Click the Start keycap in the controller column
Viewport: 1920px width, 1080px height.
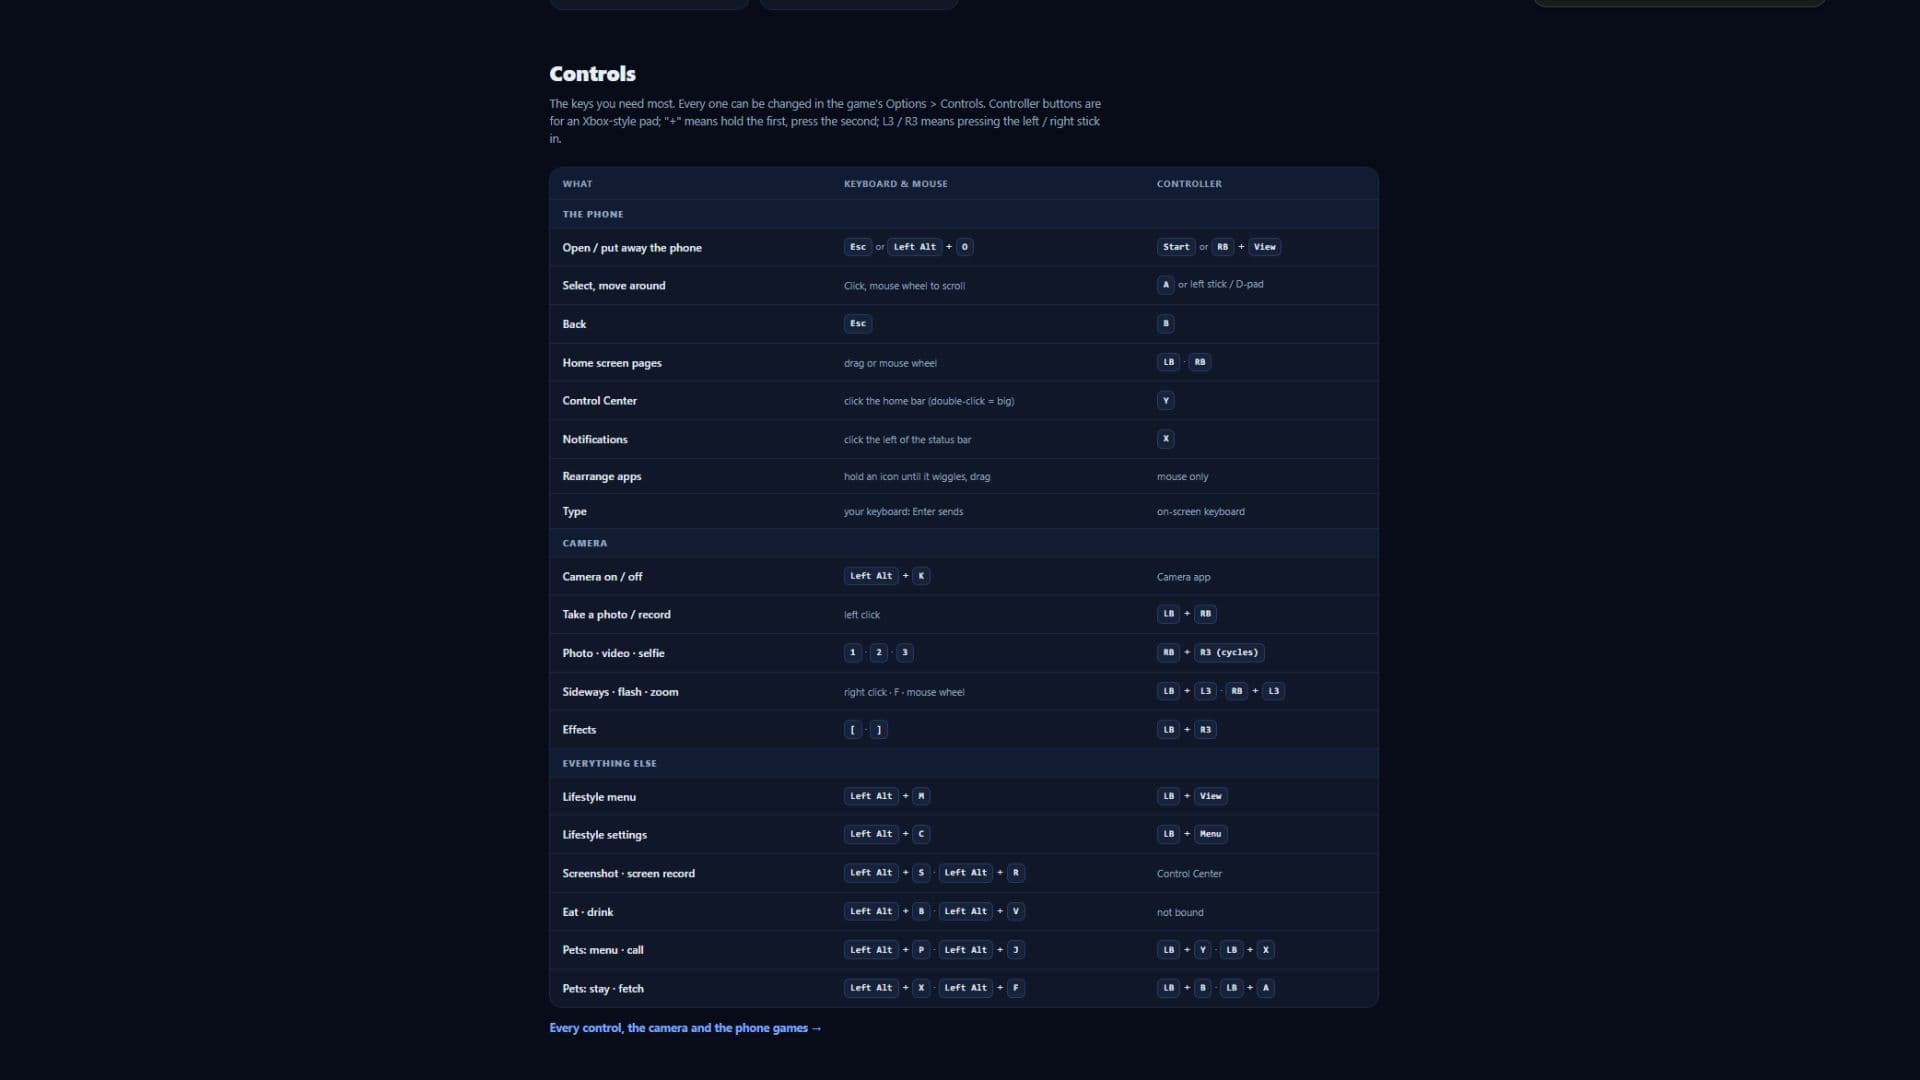click(x=1176, y=247)
